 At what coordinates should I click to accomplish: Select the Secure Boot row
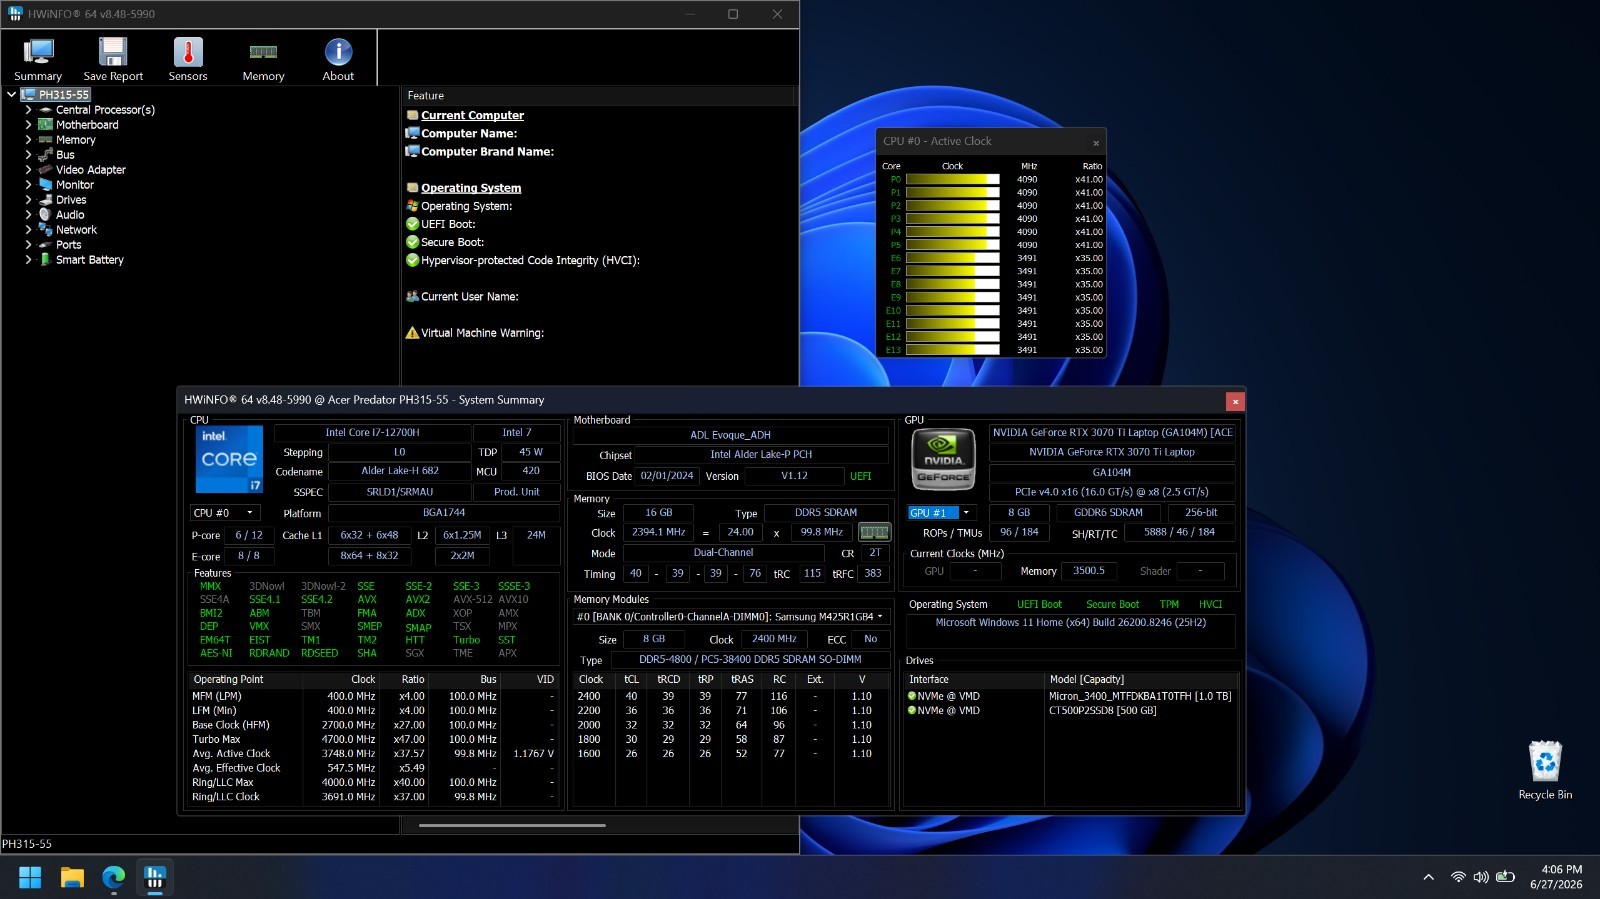[452, 242]
